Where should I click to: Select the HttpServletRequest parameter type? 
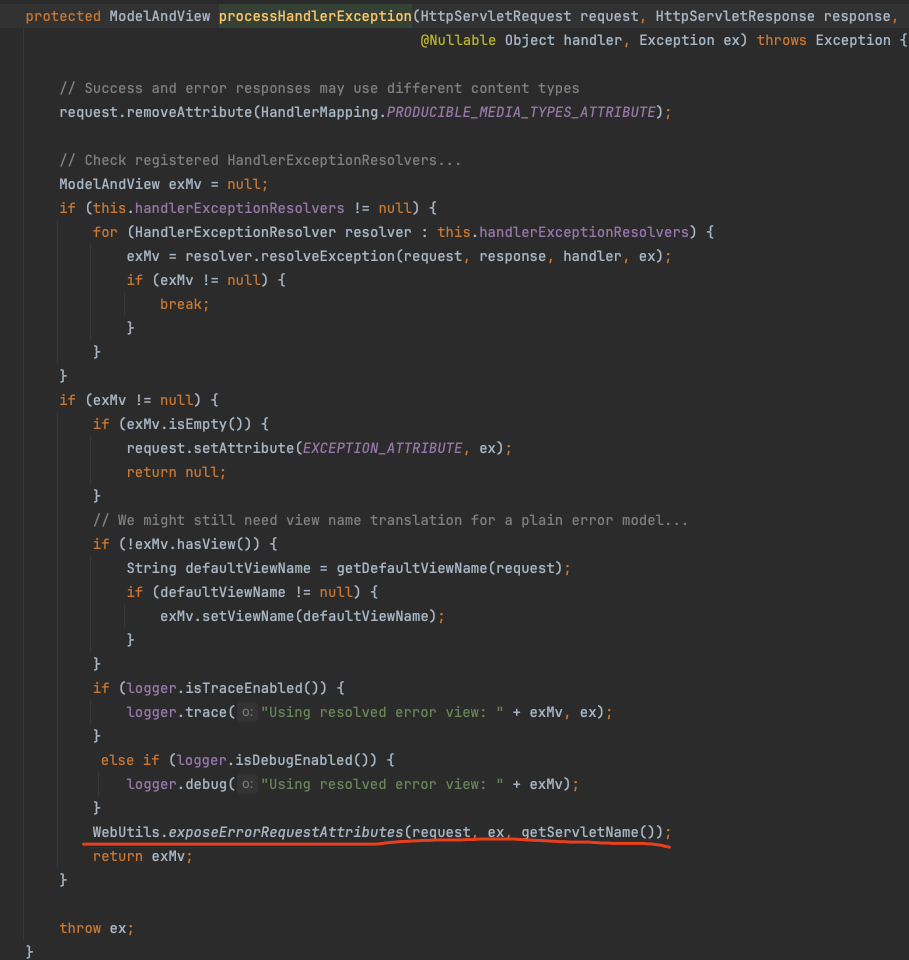click(496, 16)
